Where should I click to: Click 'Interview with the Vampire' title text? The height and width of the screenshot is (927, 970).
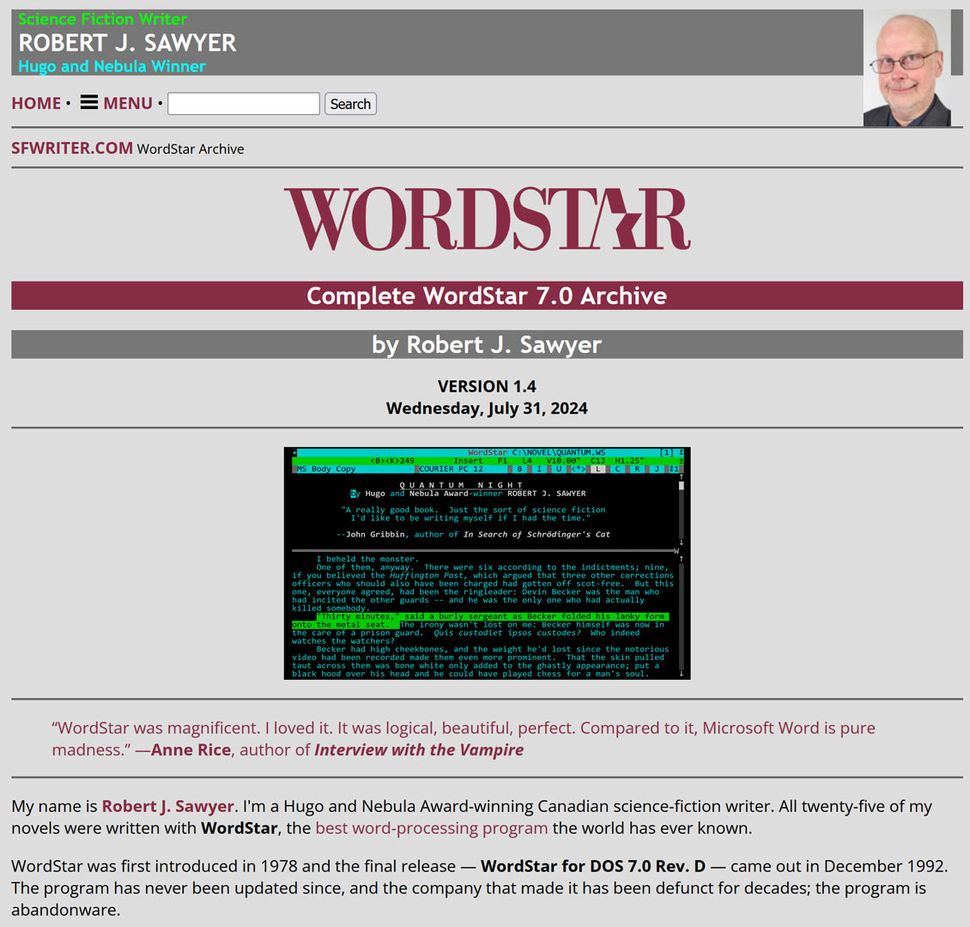(x=419, y=750)
